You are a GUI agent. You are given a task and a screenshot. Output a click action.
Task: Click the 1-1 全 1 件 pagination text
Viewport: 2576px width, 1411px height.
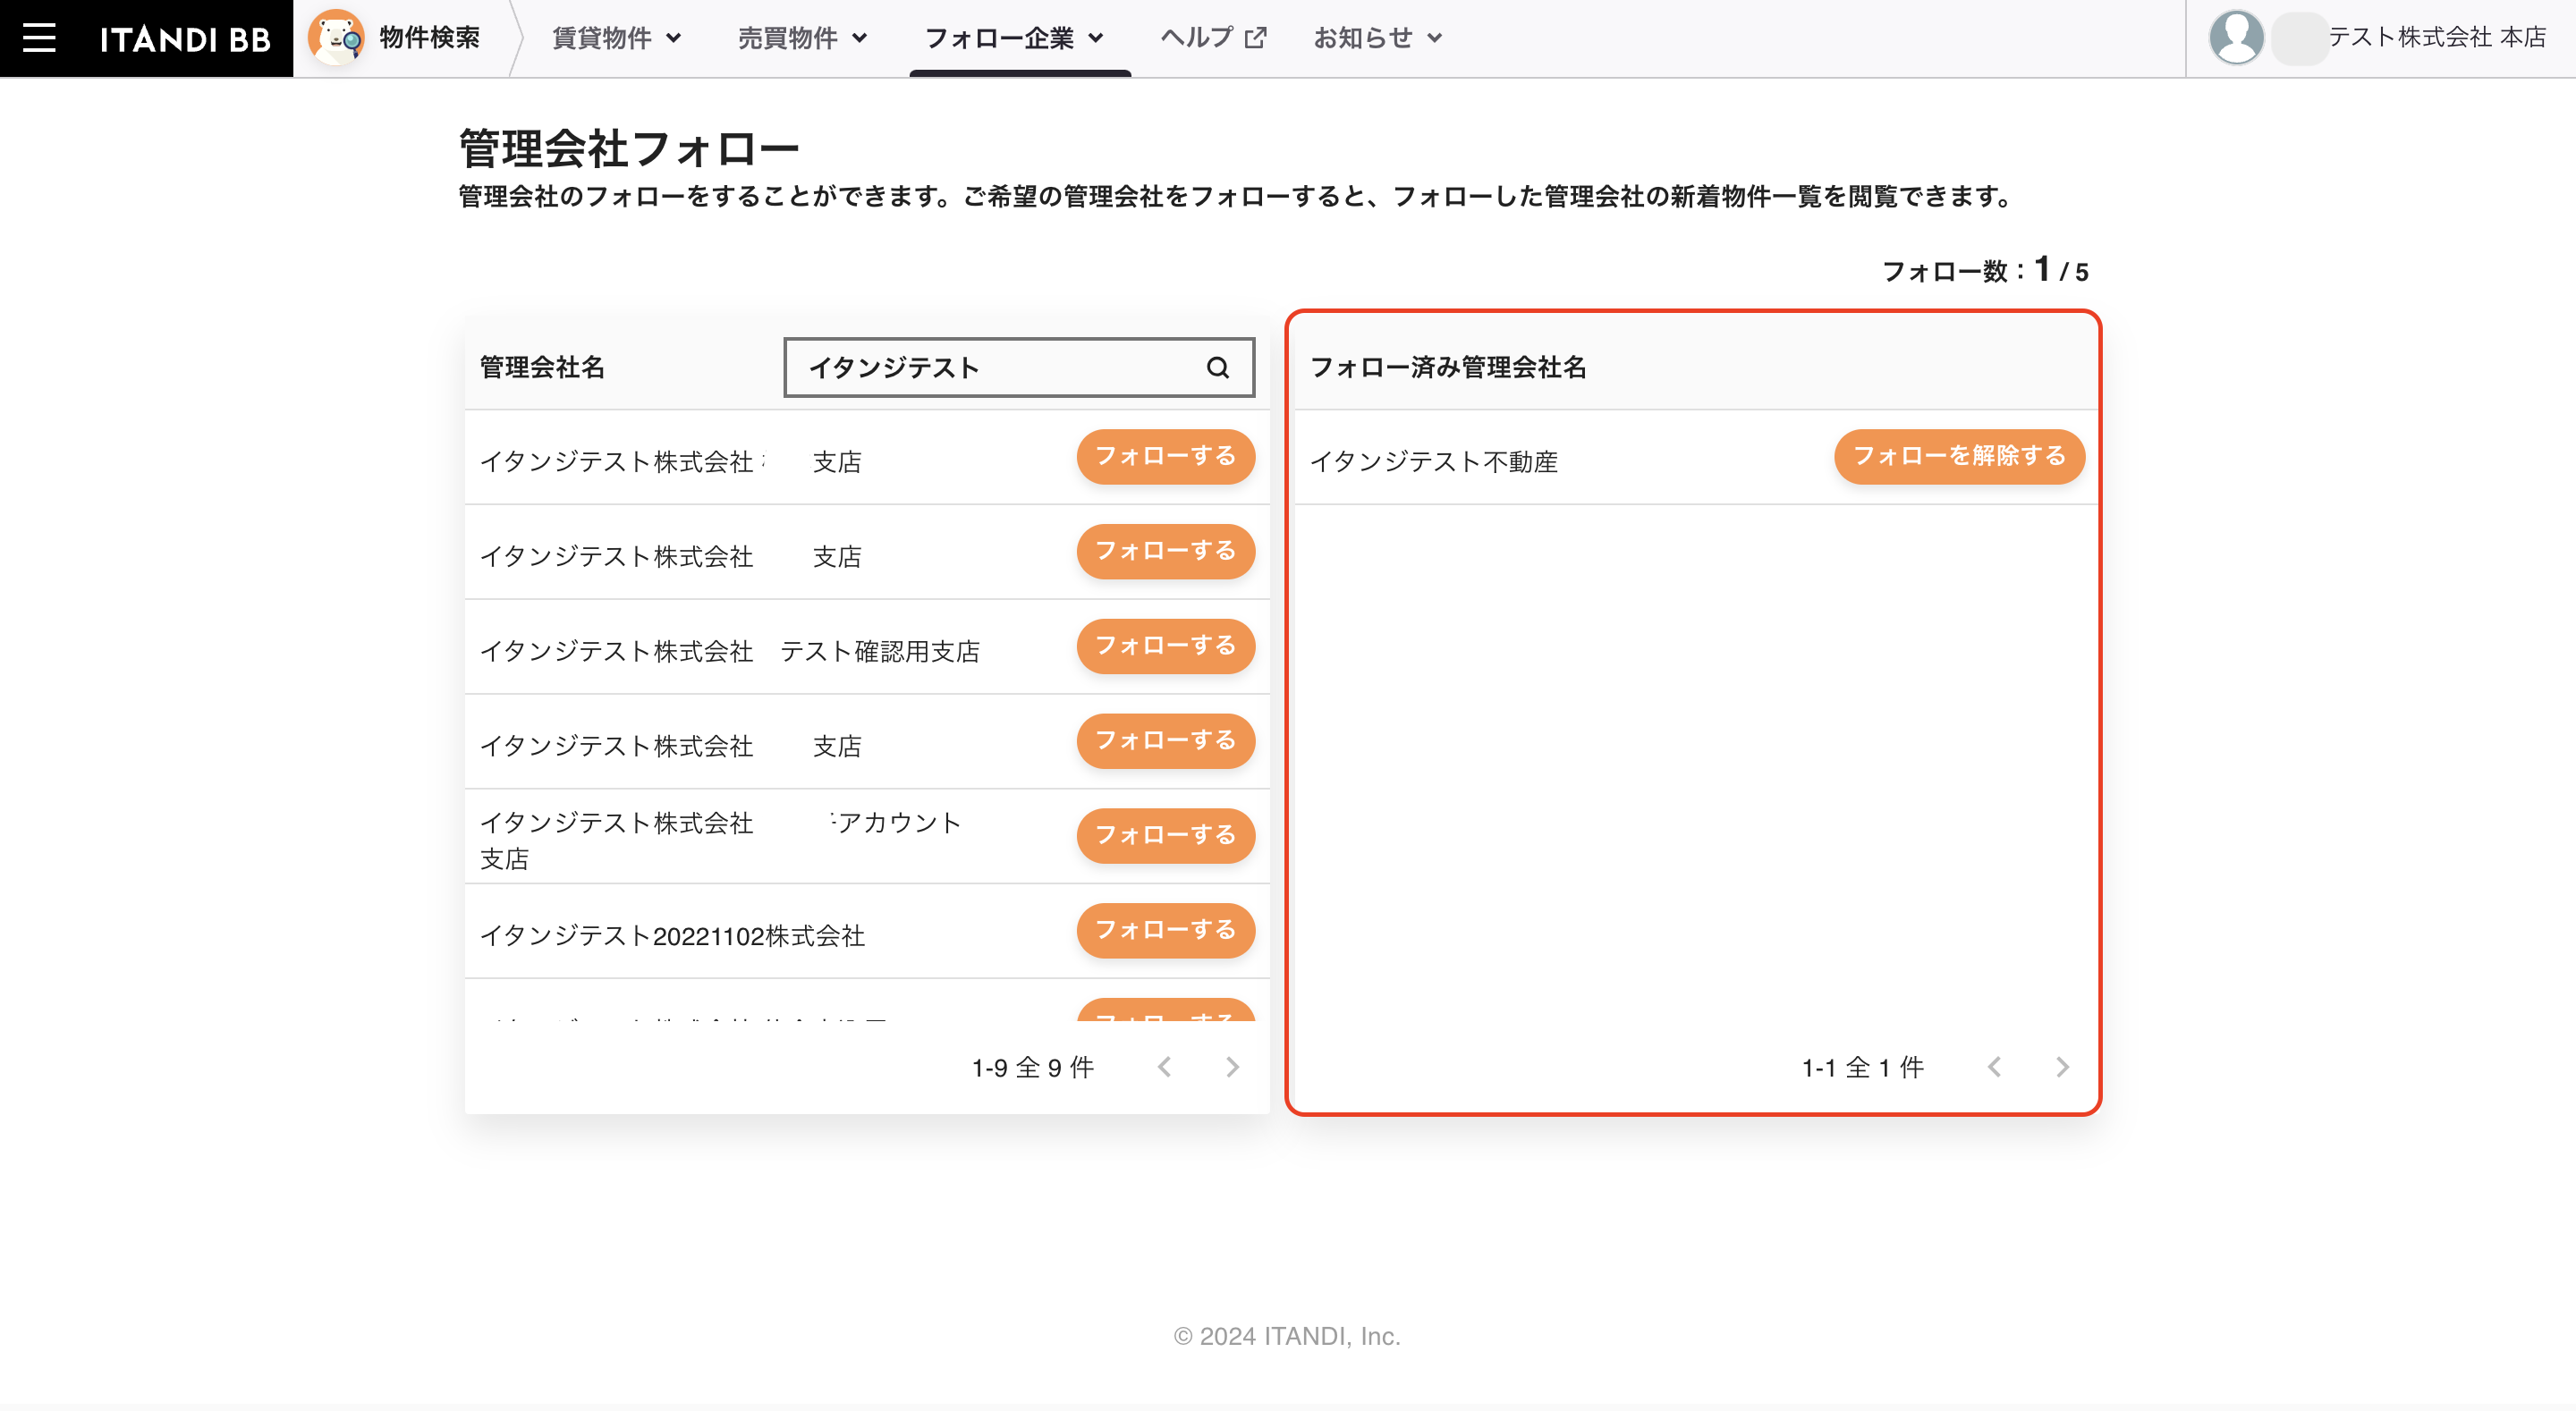[x=1863, y=1068]
